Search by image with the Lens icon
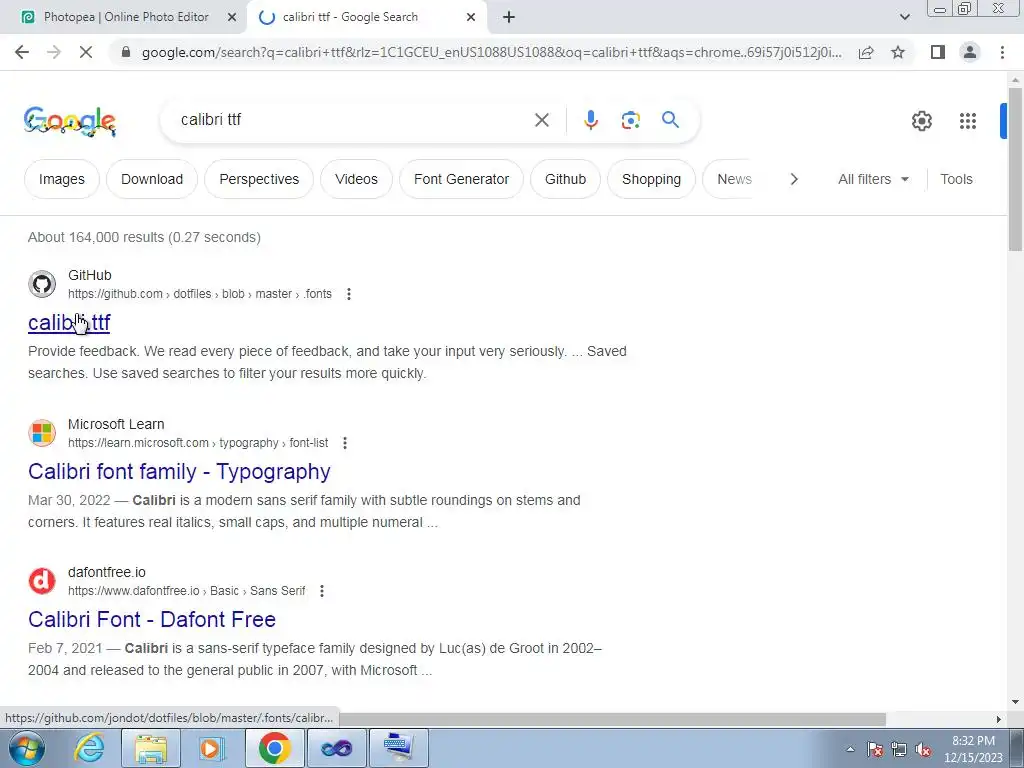Screen dimensions: 1024x768 [x=630, y=120]
